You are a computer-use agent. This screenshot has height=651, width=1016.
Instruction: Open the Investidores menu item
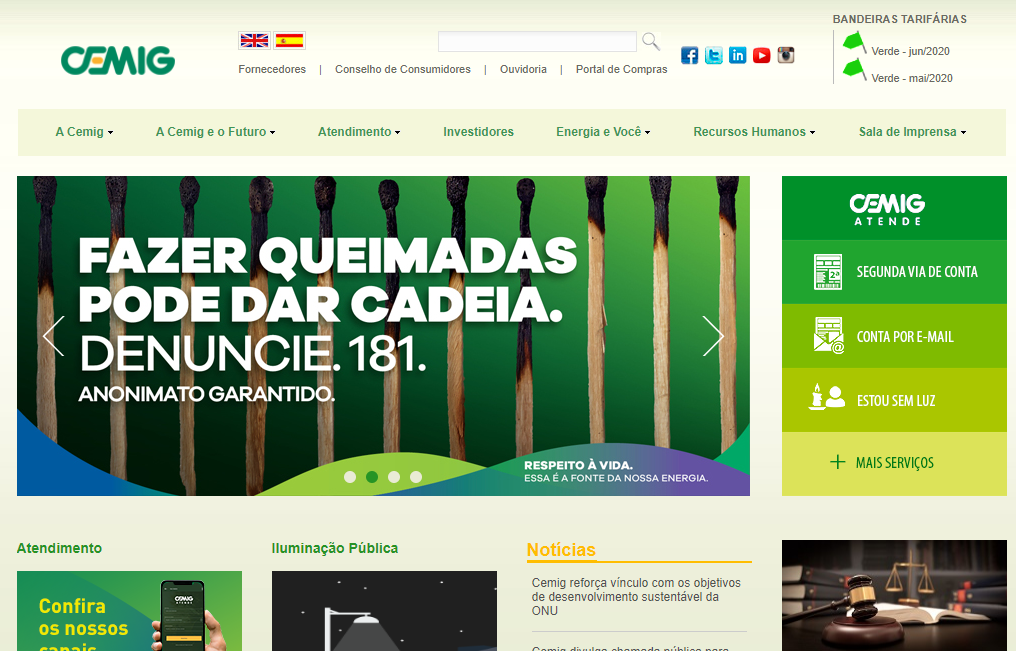pyautogui.click(x=478, y=132)
